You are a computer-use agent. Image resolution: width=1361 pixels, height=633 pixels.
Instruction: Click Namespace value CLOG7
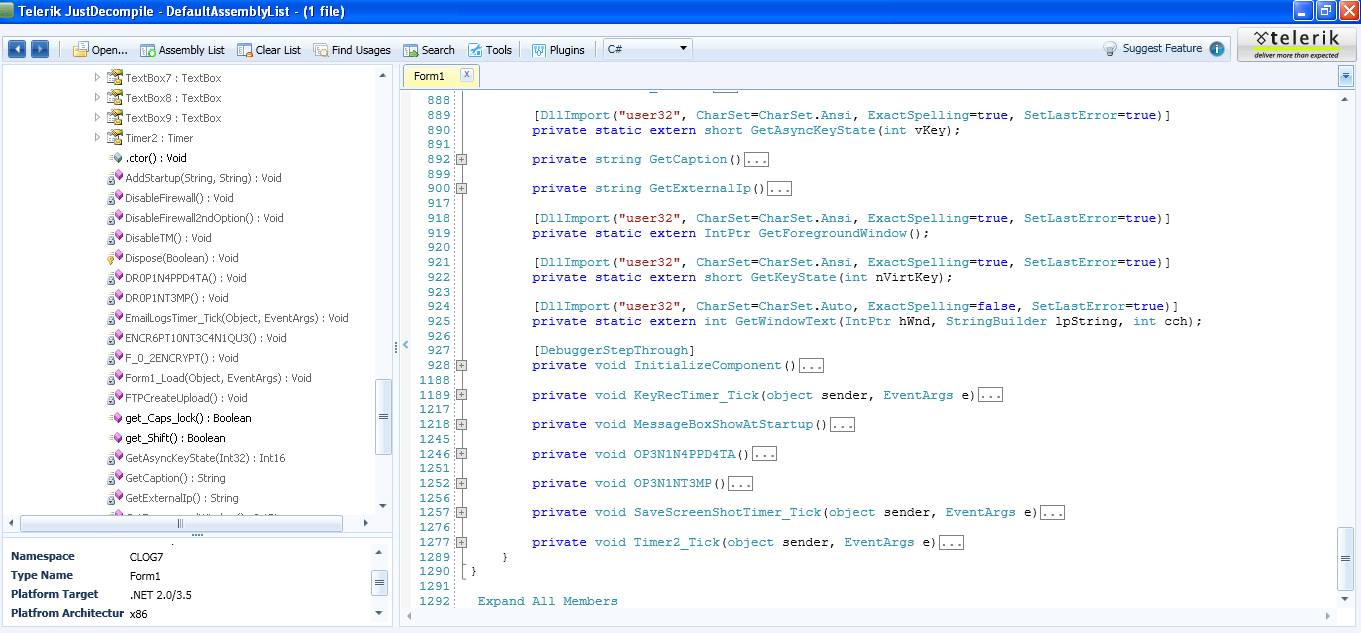[x=146, y=557]
